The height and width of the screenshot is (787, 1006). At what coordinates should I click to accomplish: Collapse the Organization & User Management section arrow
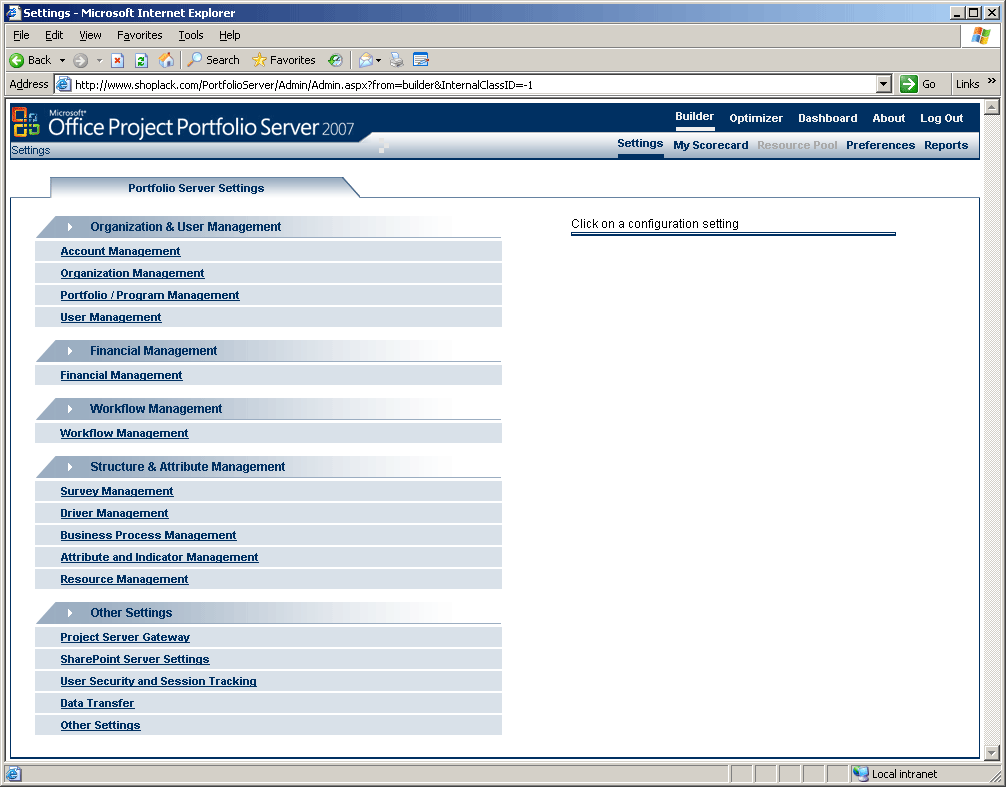click(70, 227)
